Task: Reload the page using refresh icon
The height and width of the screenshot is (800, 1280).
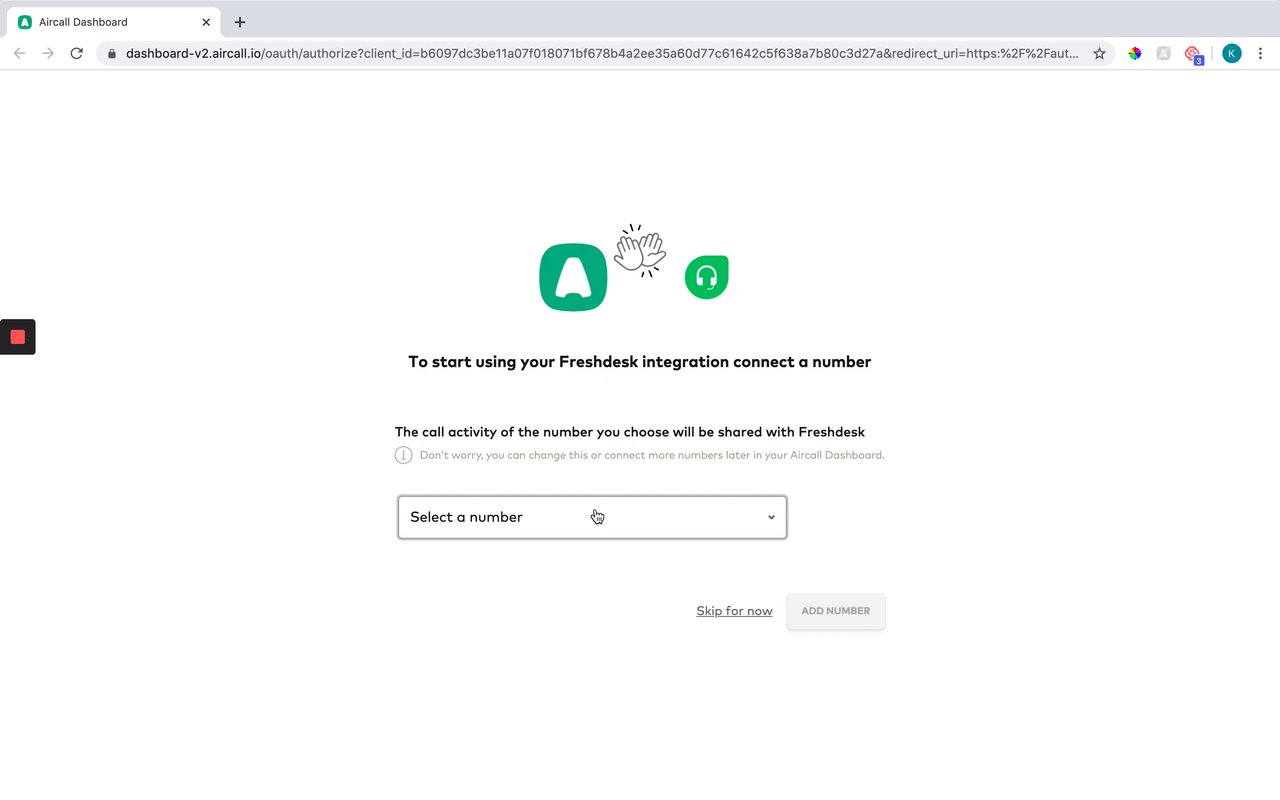Action: tap(76, 53)
